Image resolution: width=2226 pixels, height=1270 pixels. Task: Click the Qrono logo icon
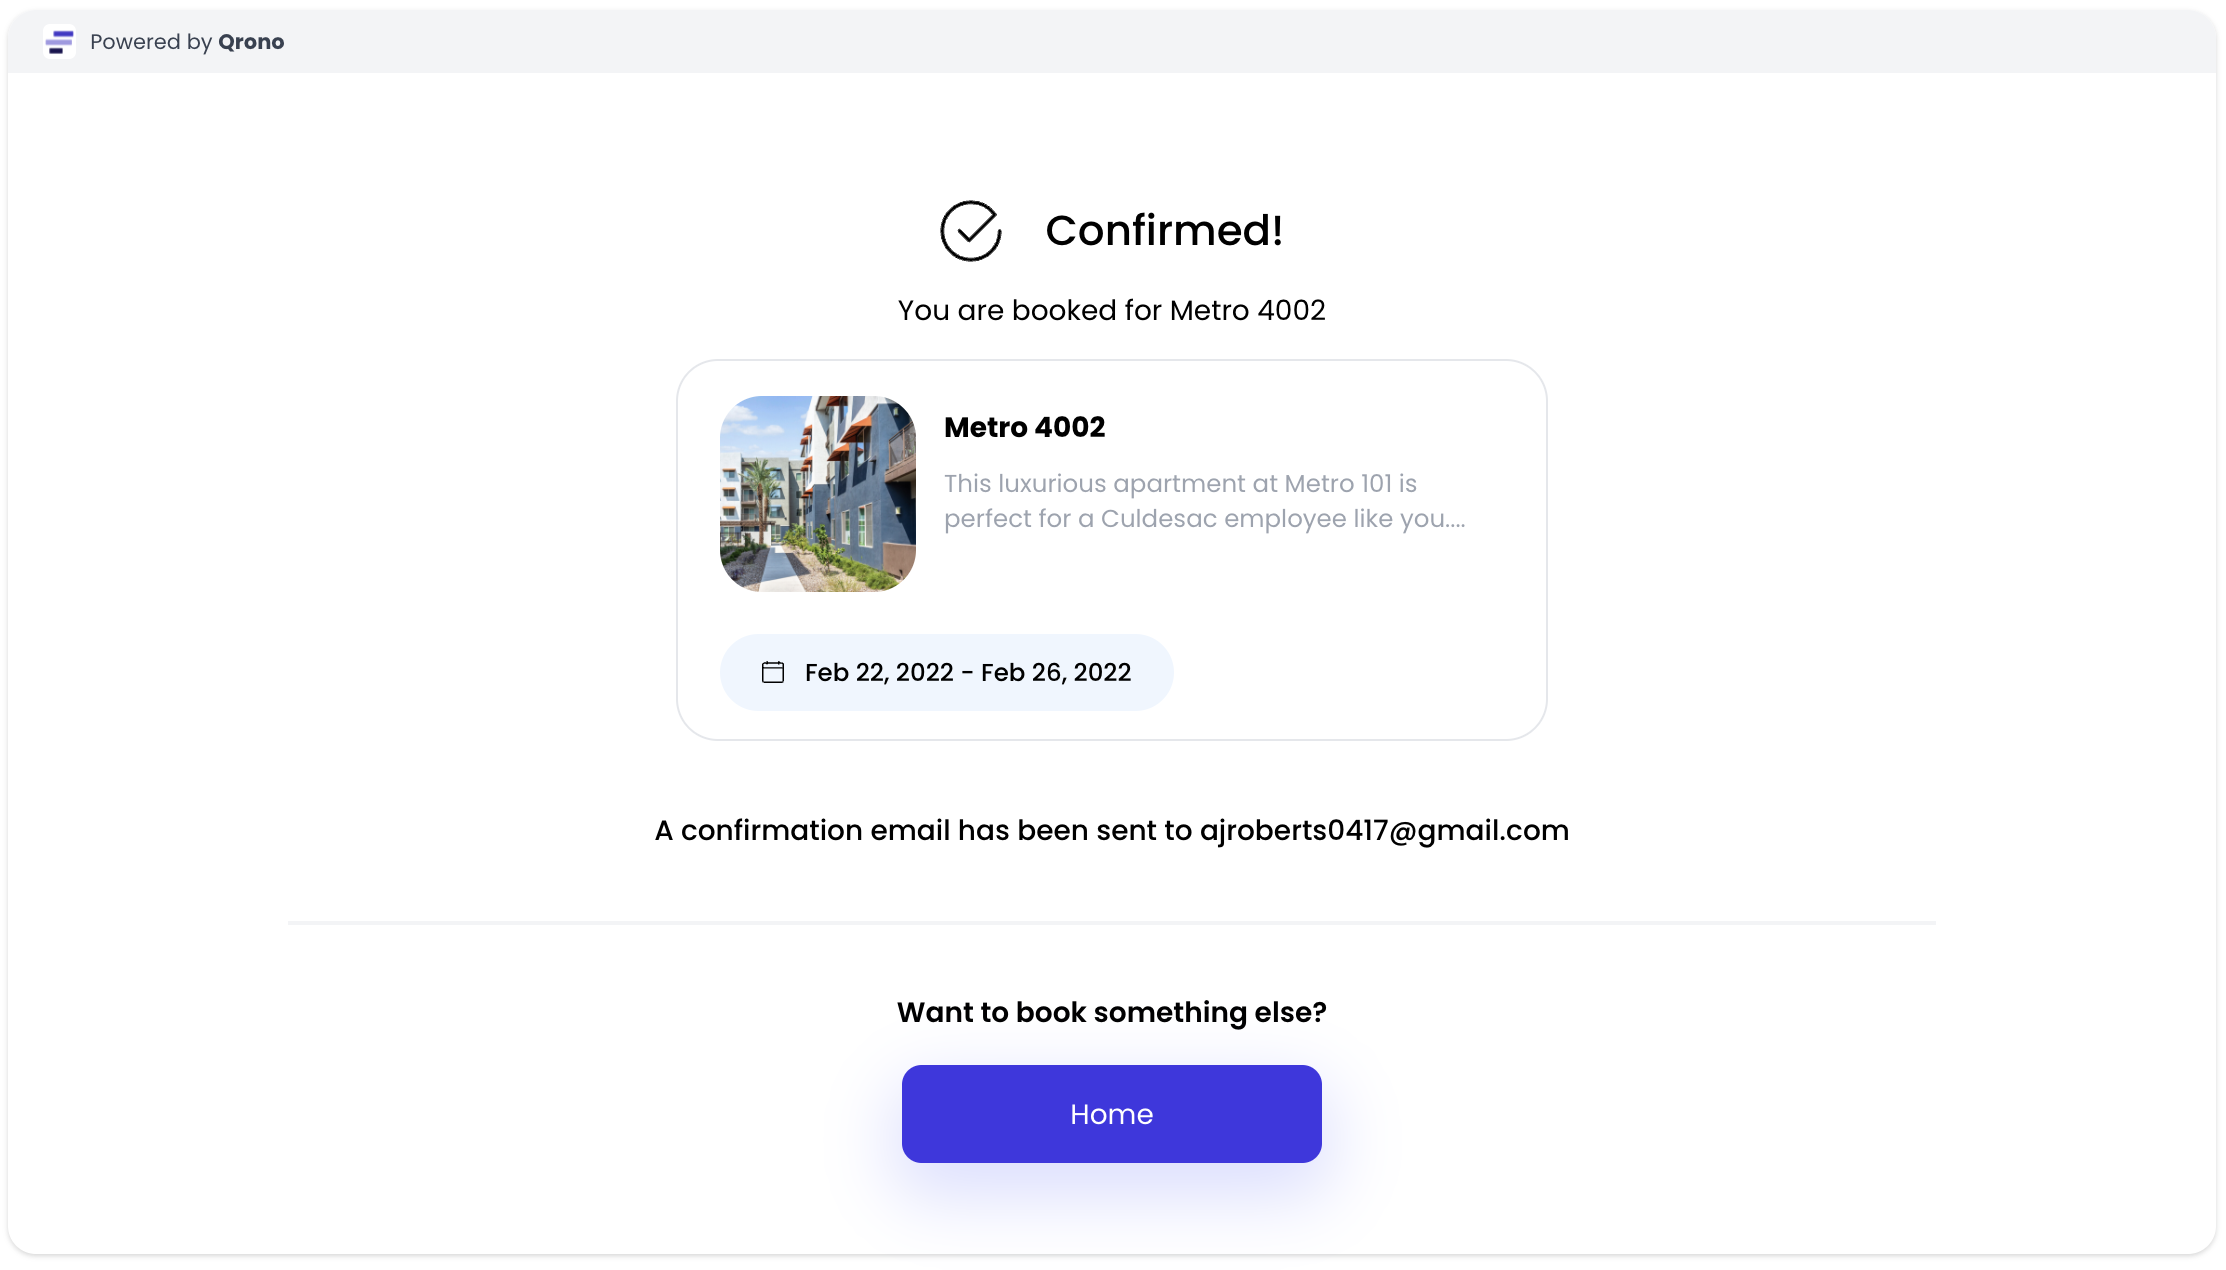click(x=60, y=42)
